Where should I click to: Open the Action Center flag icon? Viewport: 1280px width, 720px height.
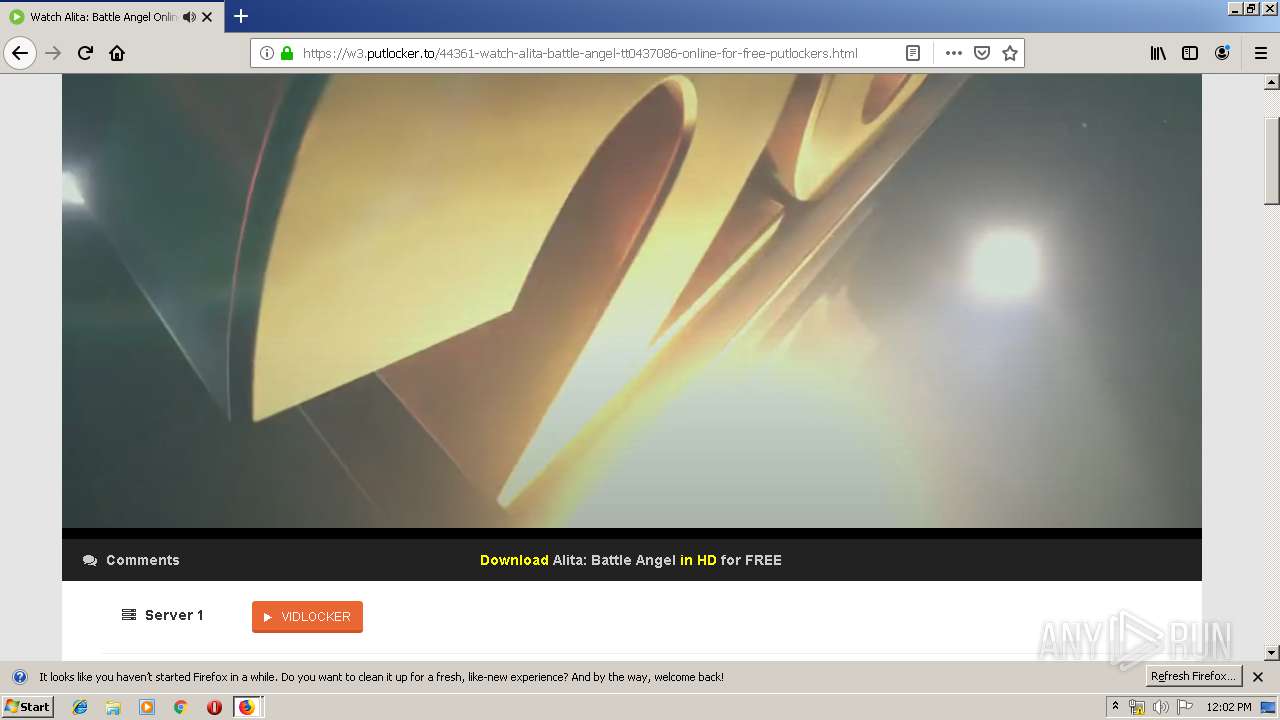[x=1185, y=707]
